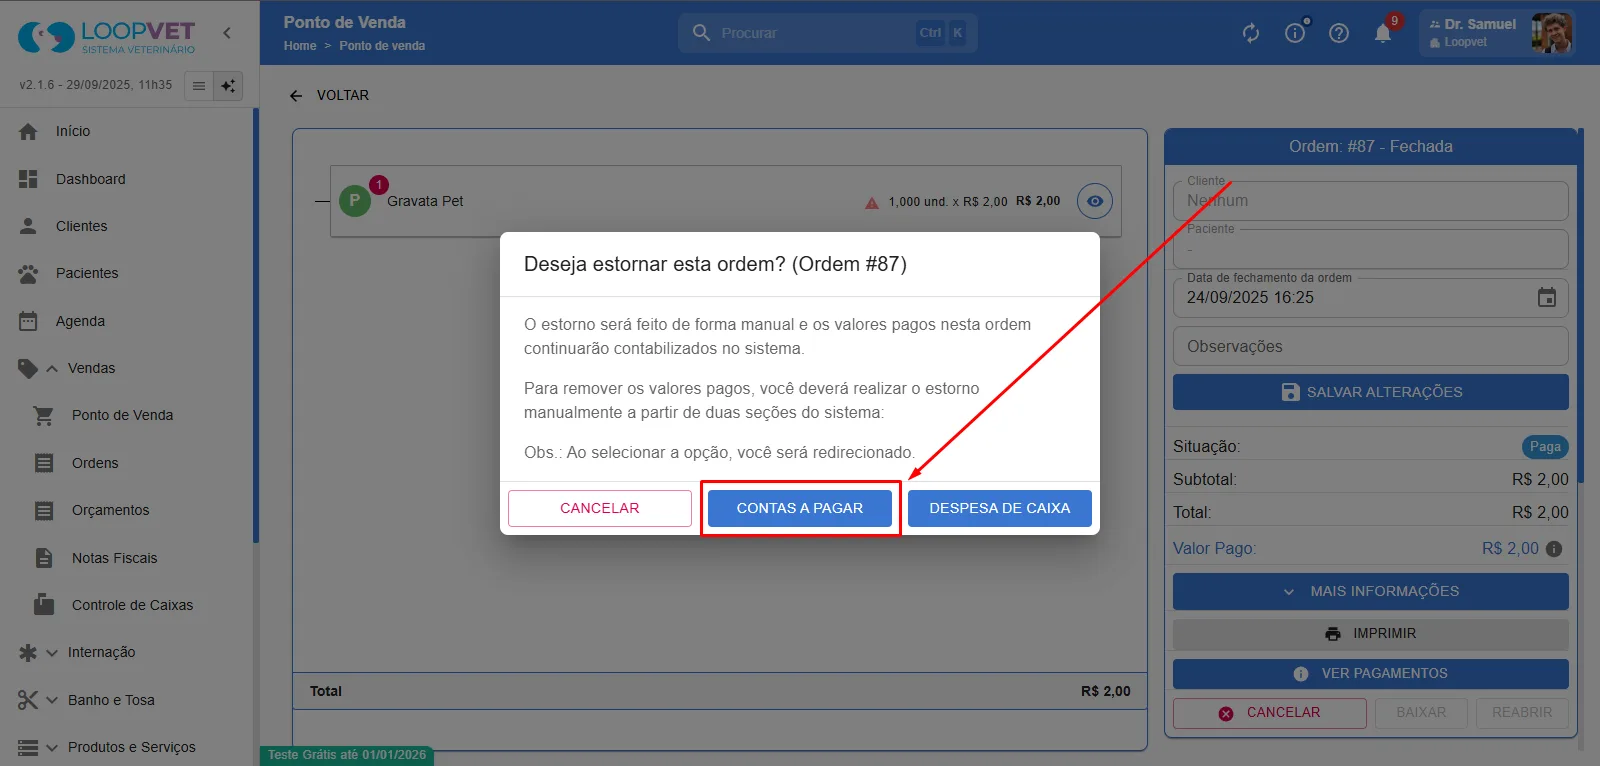Viewport: 1600px width, 766px height.
Task: Click the sparkle AI icon near version
Action: coord(228,86)
